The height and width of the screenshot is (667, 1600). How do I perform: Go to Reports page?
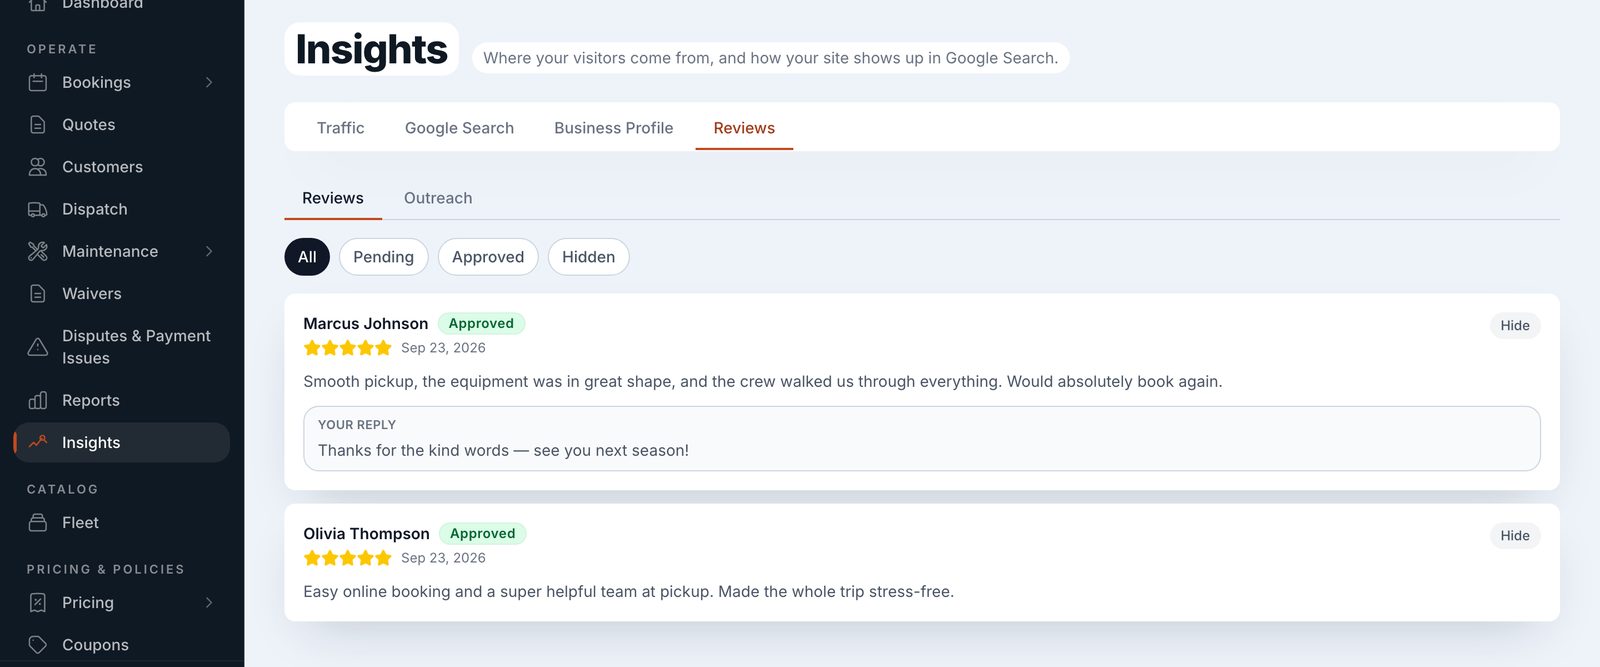[x=122, y=400]
